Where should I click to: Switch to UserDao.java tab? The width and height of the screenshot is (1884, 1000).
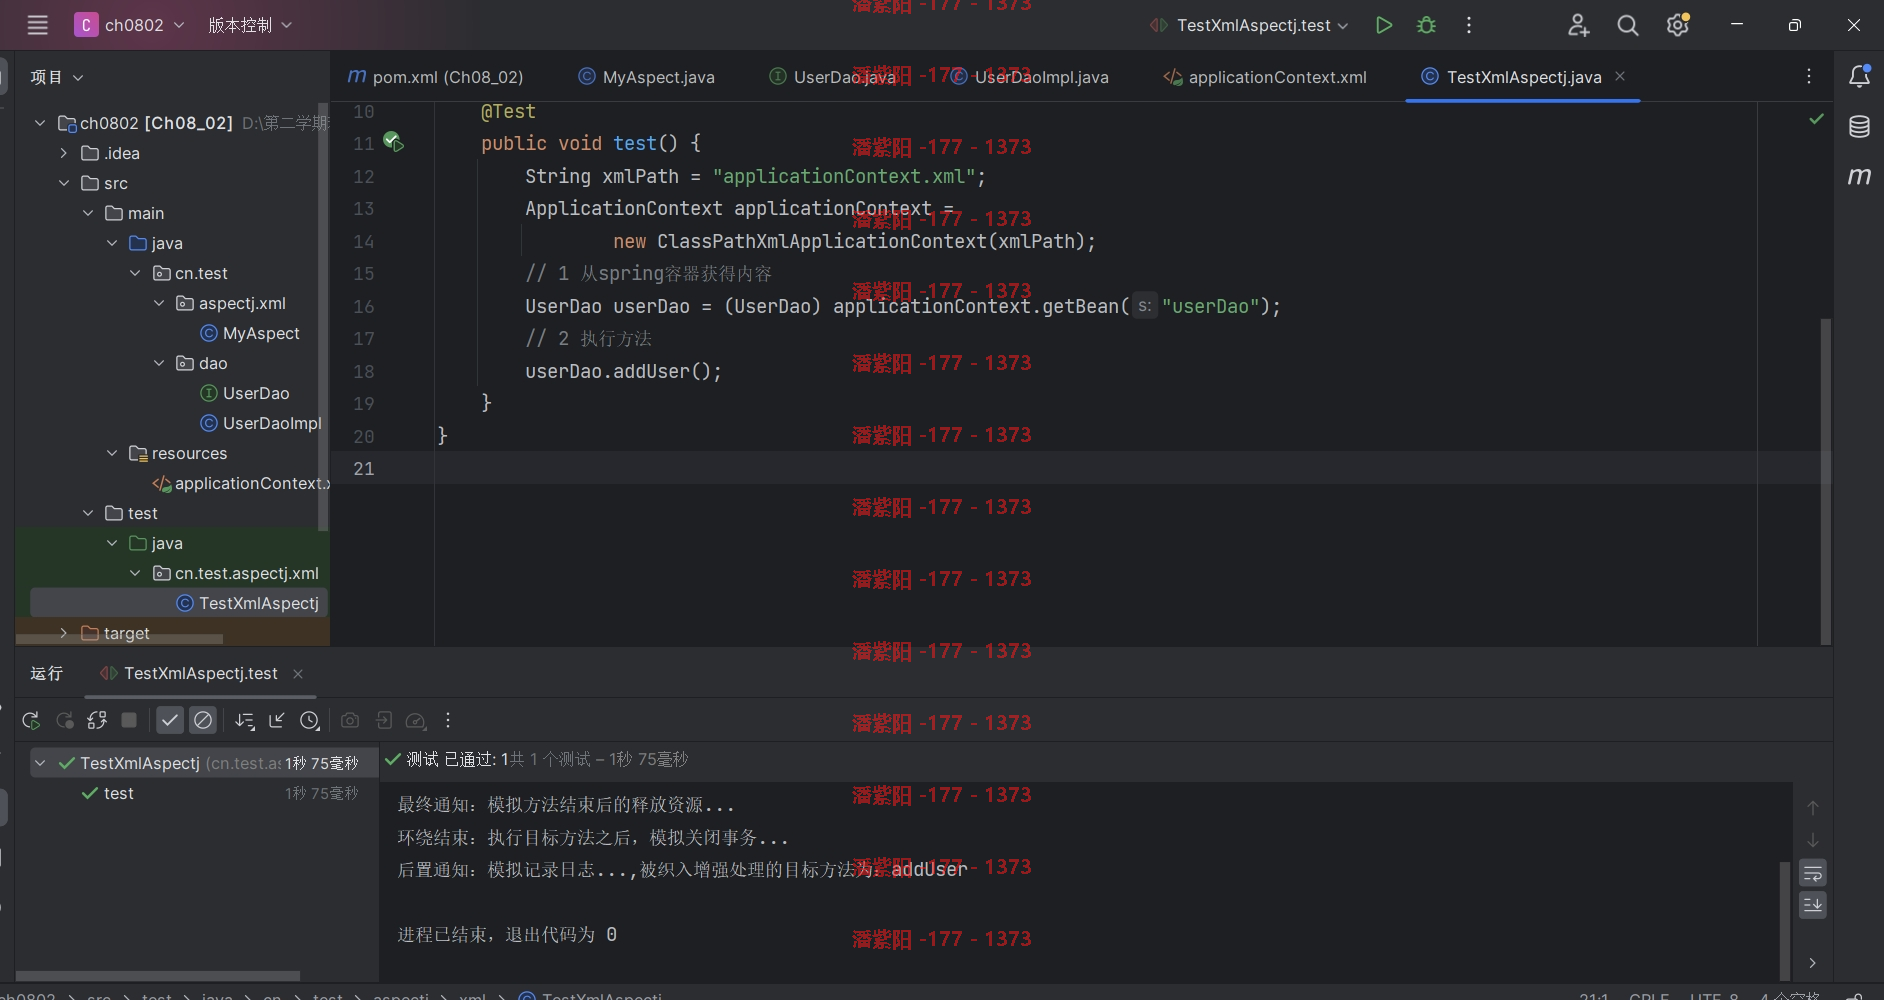point(833,77)
